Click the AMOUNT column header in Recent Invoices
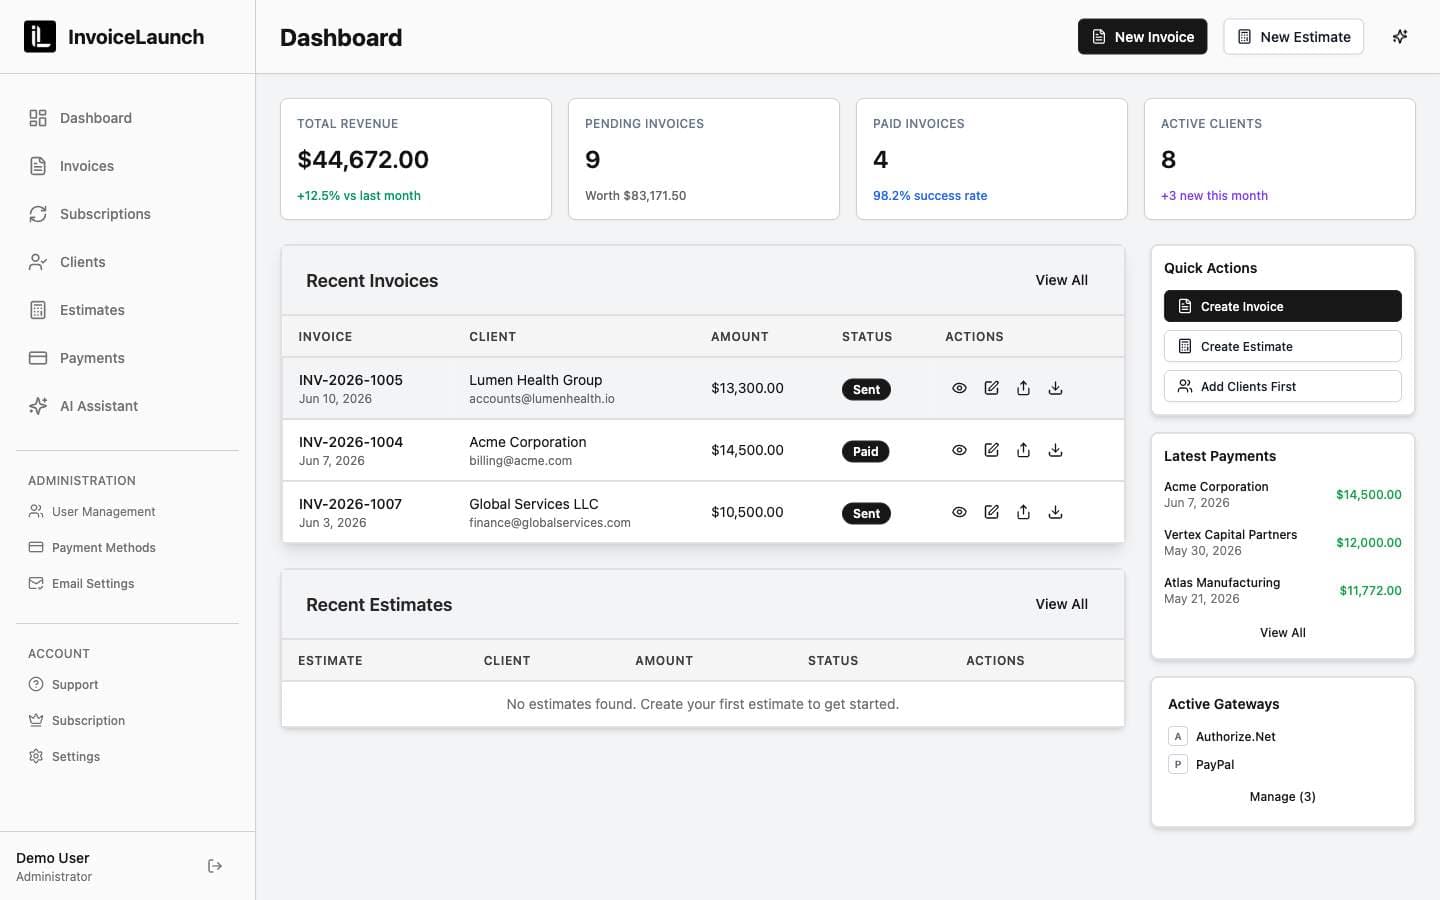The image size is (1440, 900). pos(739,336)
